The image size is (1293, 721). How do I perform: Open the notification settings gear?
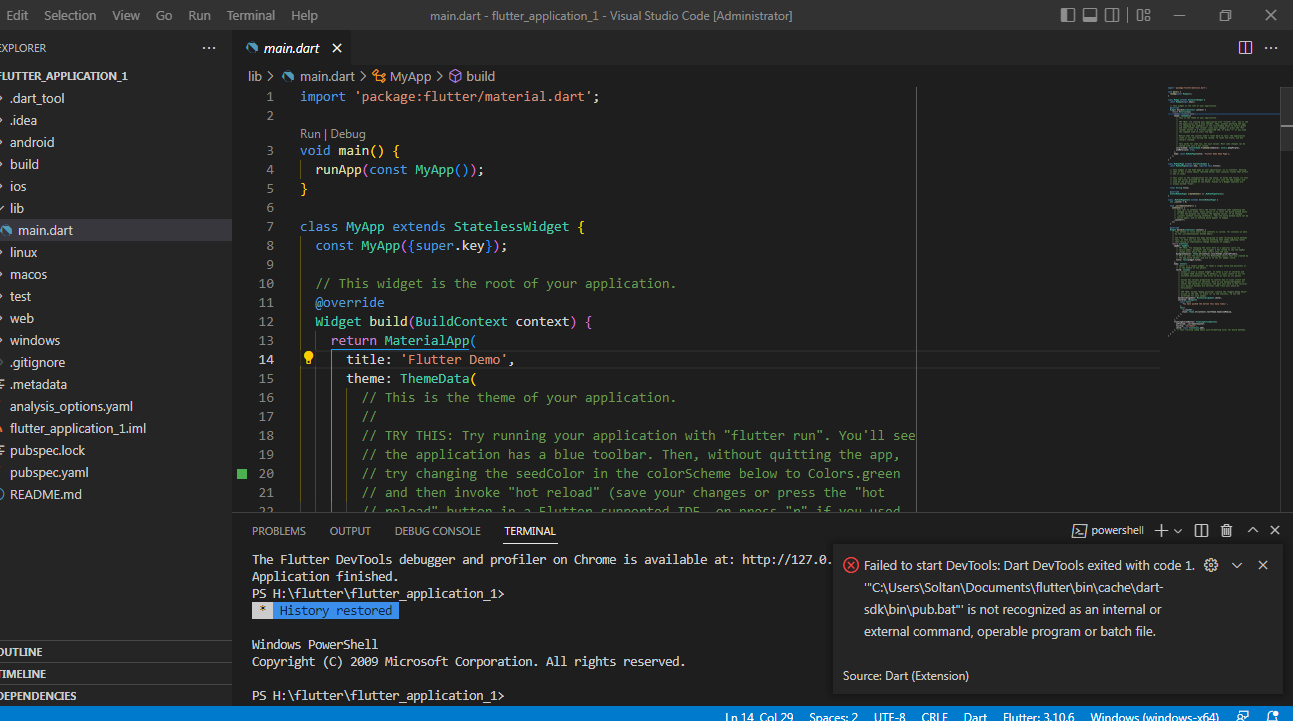point(1211,565)
